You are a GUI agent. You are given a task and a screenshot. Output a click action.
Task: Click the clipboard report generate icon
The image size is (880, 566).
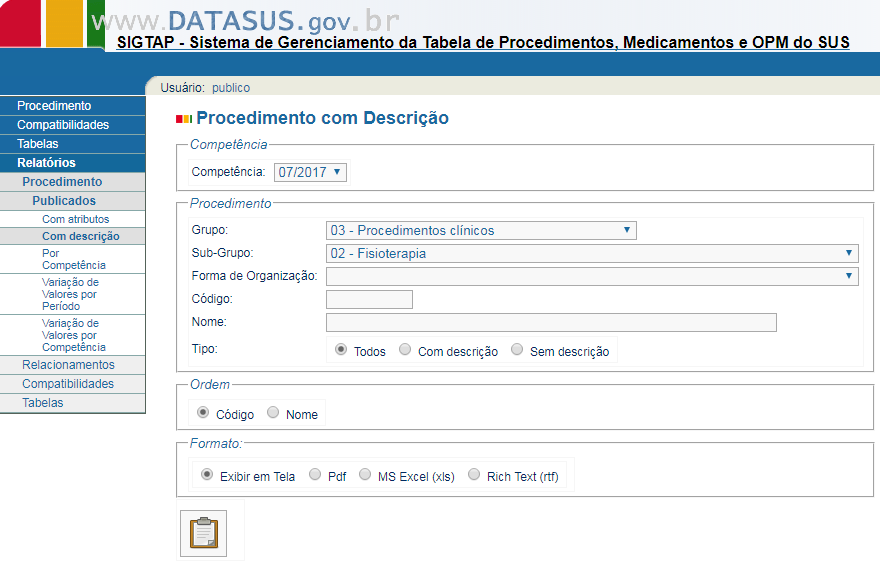click(203, 533)
